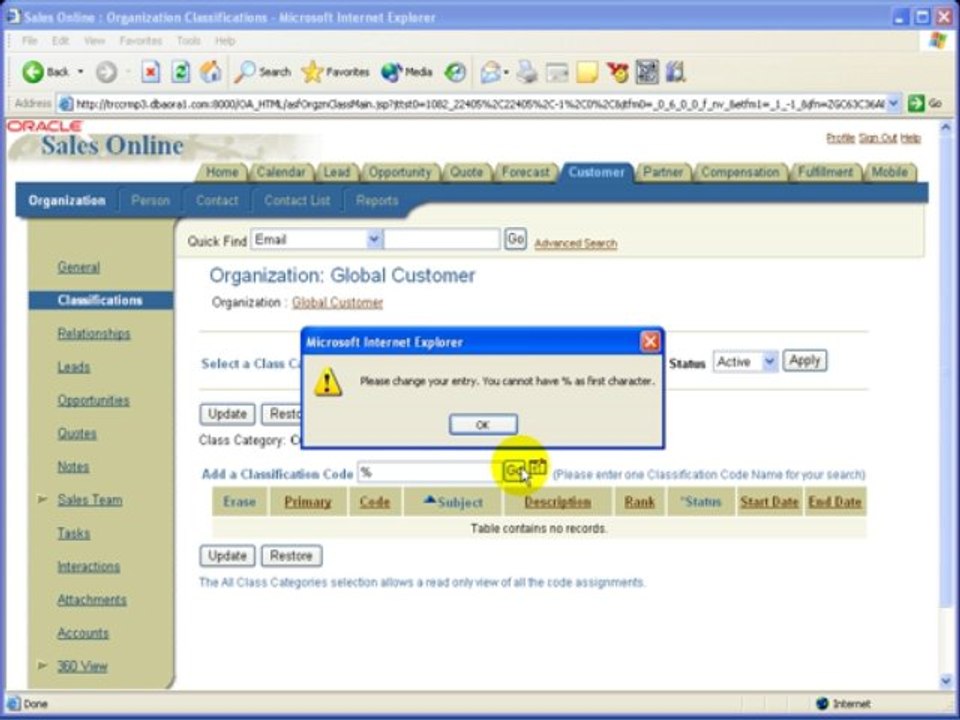
Task: Select the Person subtab
Action: point(150,201)
